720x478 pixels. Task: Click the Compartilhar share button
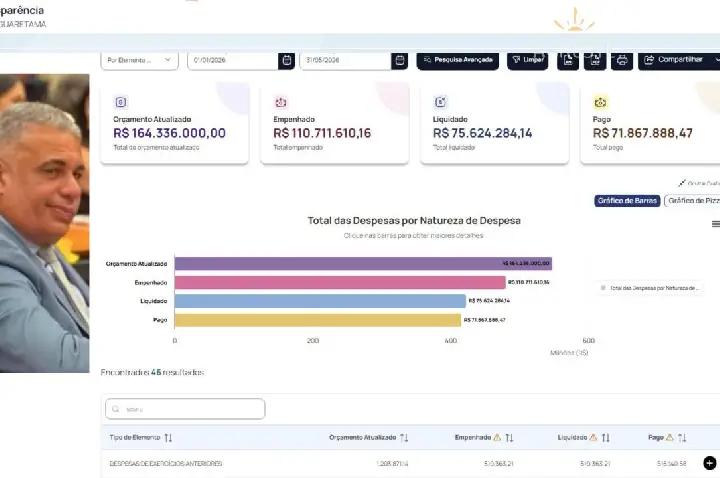point(674,60)
